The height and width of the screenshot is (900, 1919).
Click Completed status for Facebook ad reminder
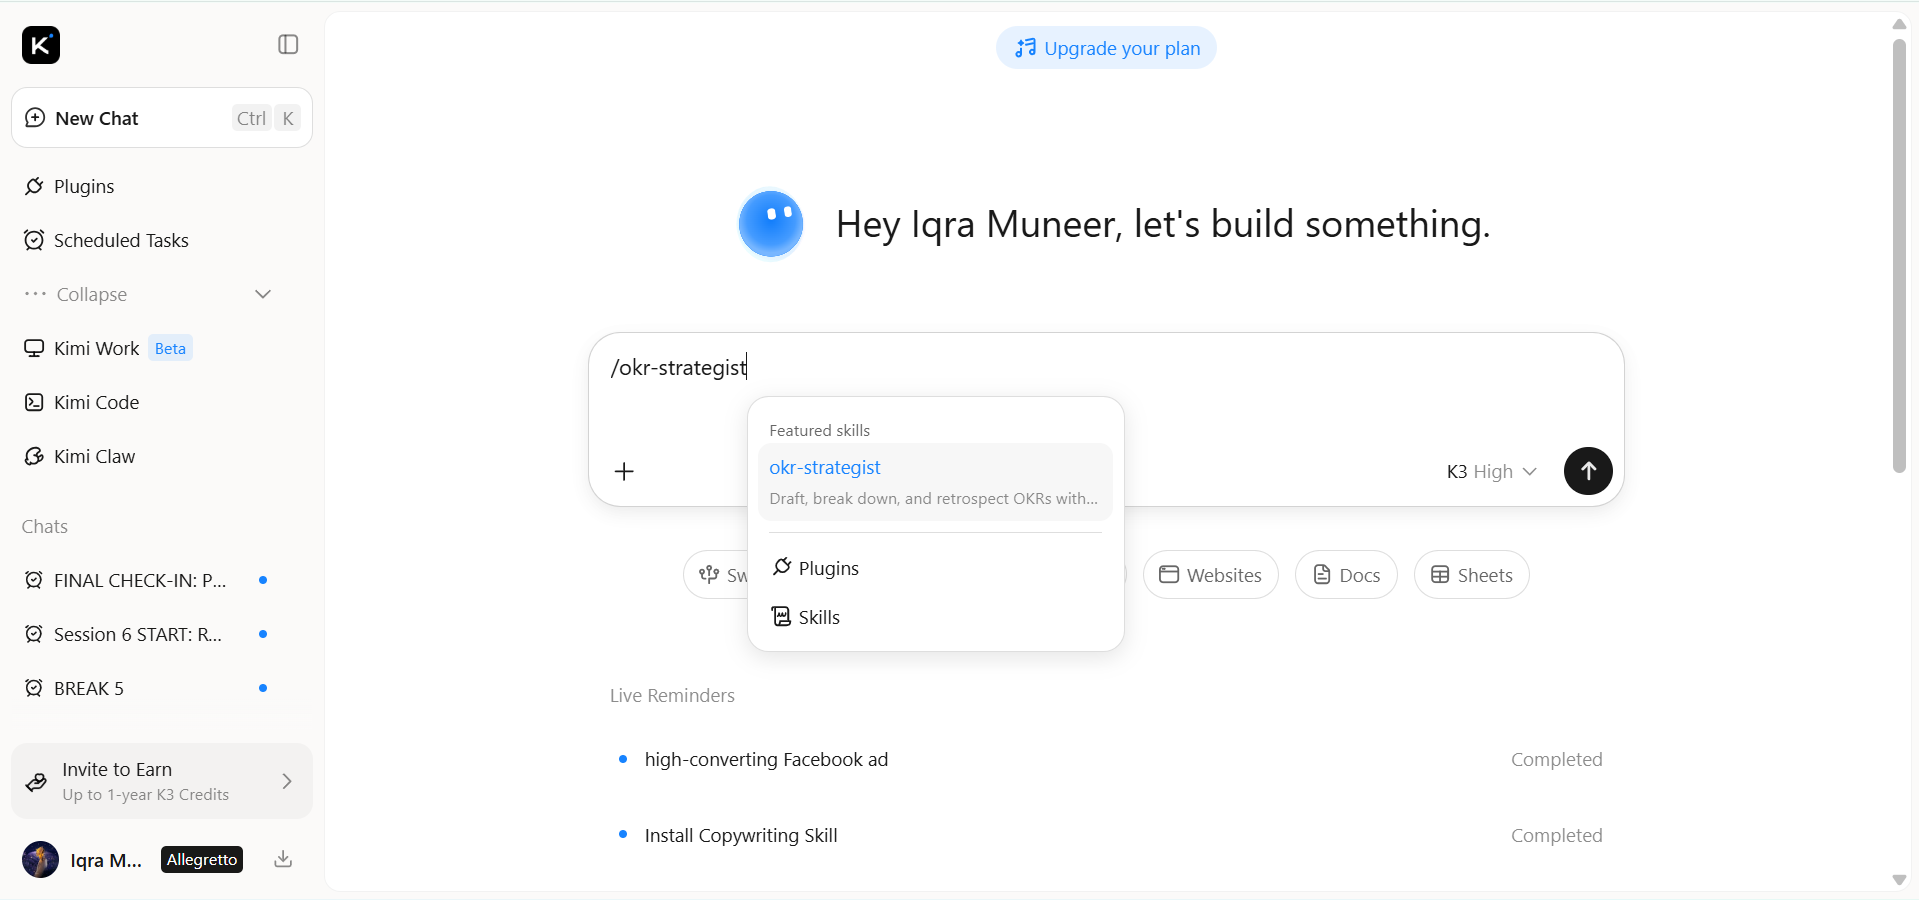pos(1556,760)
